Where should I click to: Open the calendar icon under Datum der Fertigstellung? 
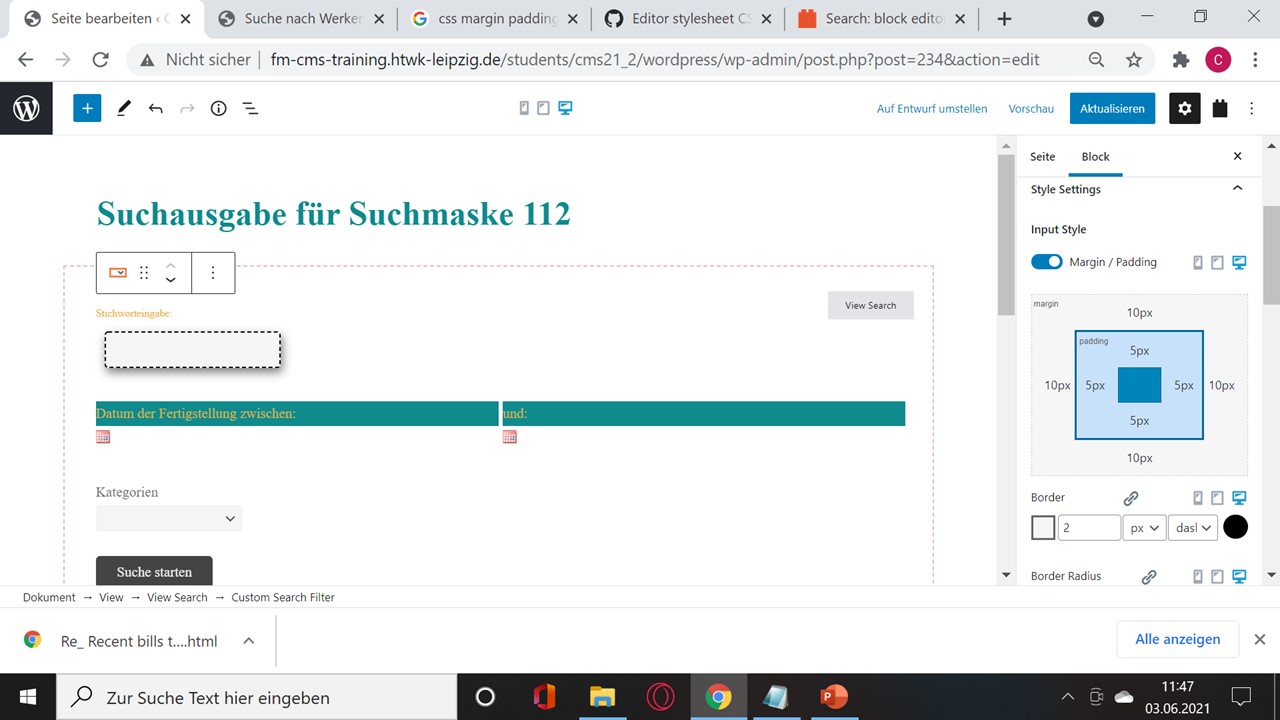(x=103, y=437)
